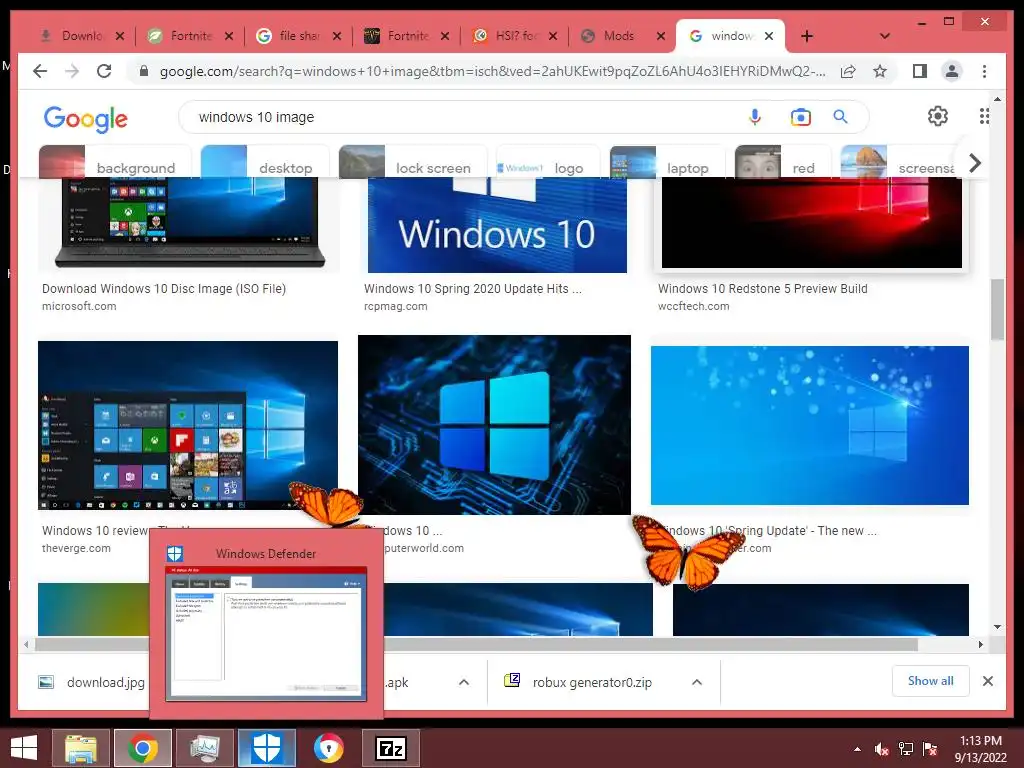The image size is (1024, 768).
Task: Open Windows 10 Redstone 5 Preview Build link
Action: [x=763, y=289]
